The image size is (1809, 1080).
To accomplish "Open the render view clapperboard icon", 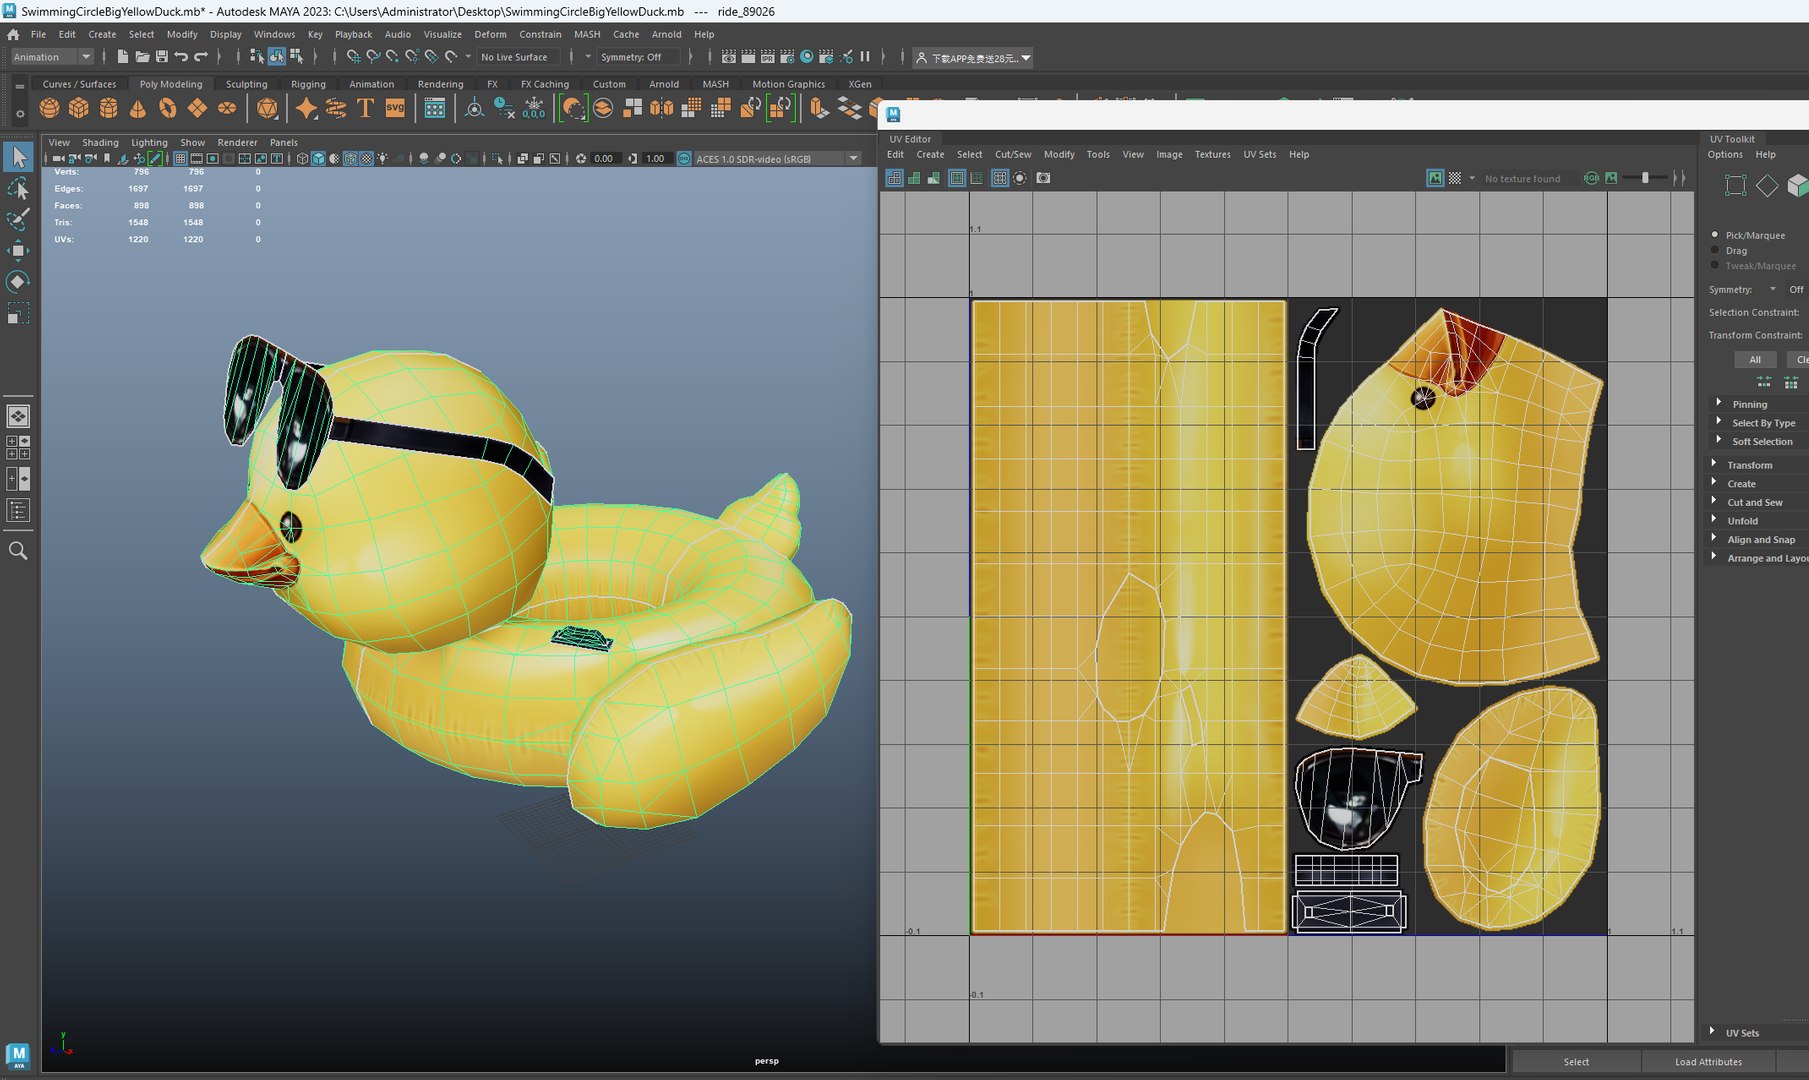I will 729,57.
